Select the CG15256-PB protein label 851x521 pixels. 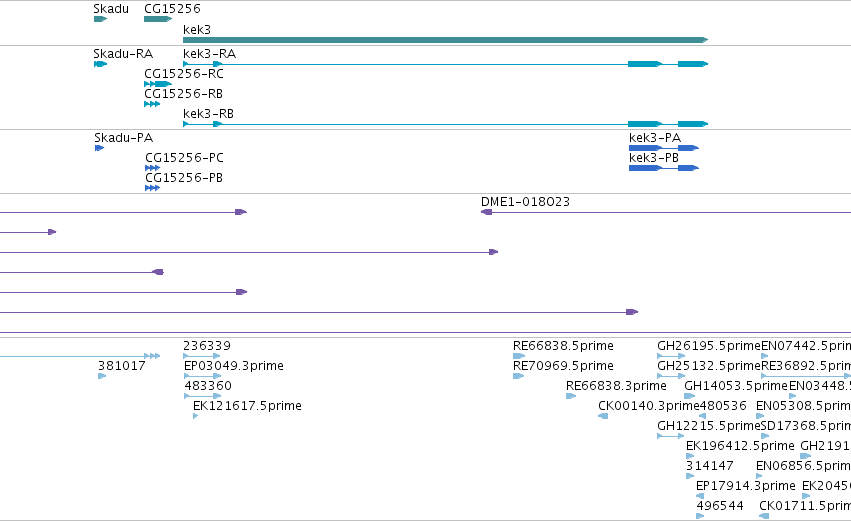pos(184,178)
